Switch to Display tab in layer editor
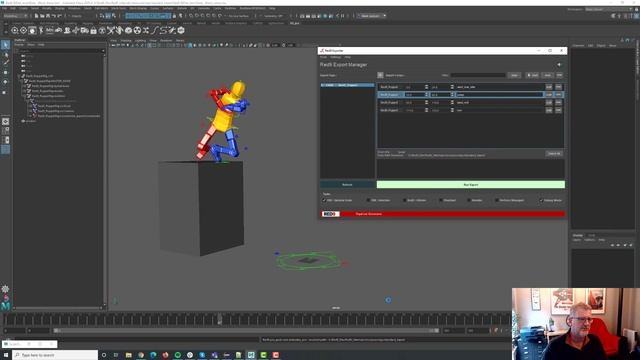 click(578, 236)
